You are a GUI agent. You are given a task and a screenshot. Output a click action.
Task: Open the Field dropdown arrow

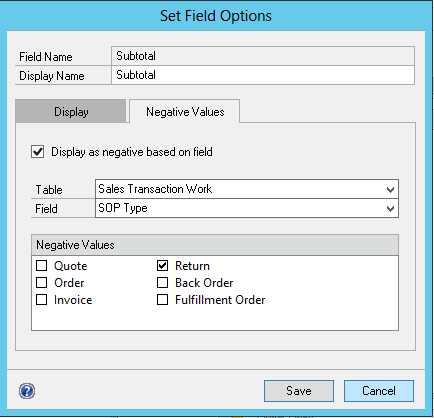tap(390, 209)
